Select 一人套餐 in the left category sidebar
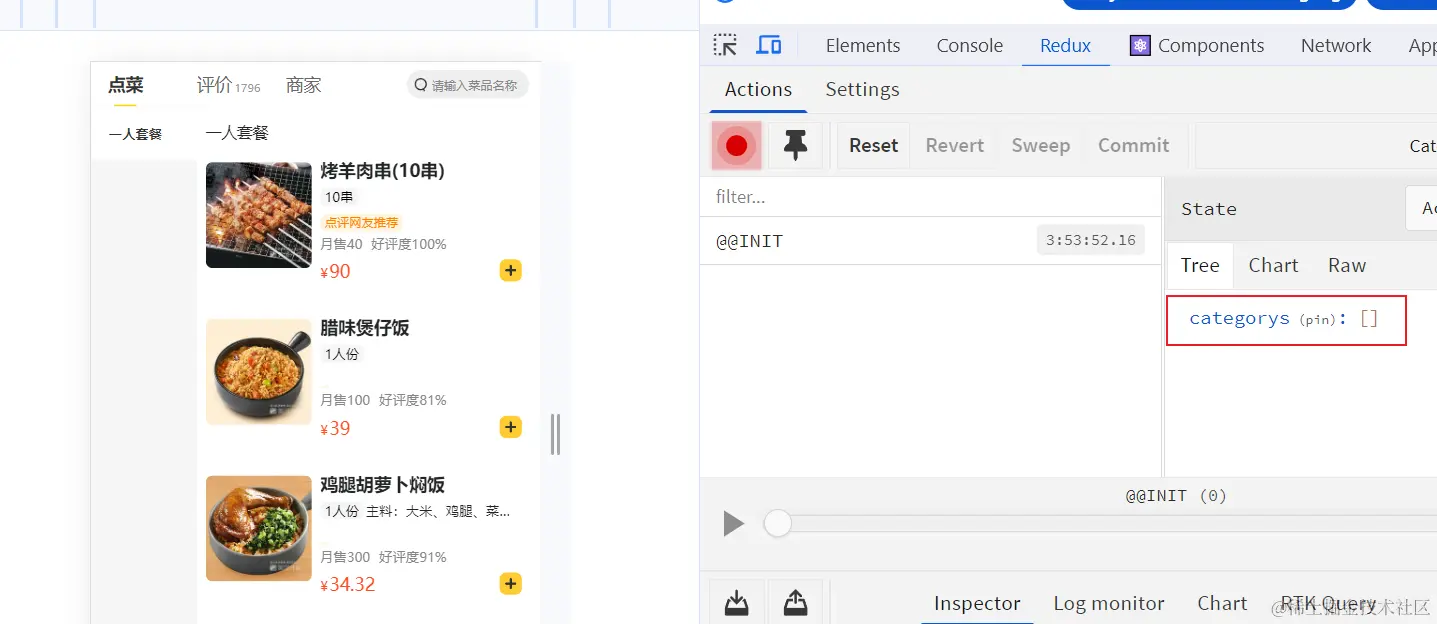 (135, 134)
